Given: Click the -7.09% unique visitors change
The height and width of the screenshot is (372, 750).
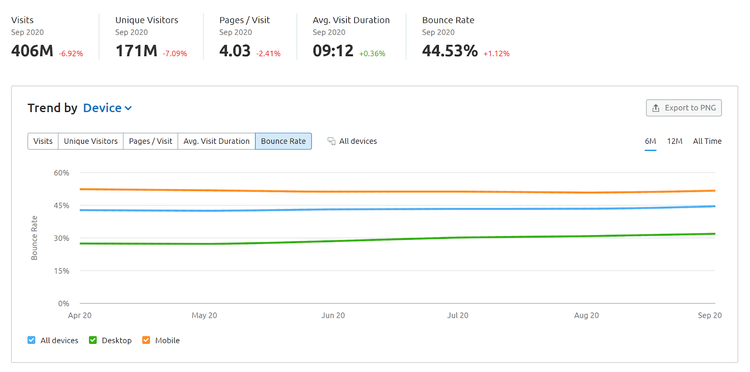Looking at the screenshot, I should (175, 54).
